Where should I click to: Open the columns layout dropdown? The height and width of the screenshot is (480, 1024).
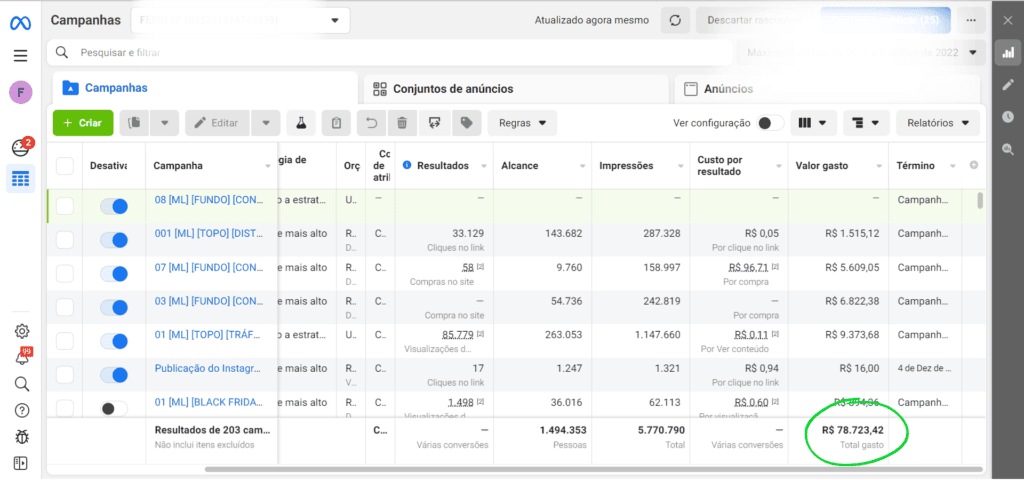[812, 123]
